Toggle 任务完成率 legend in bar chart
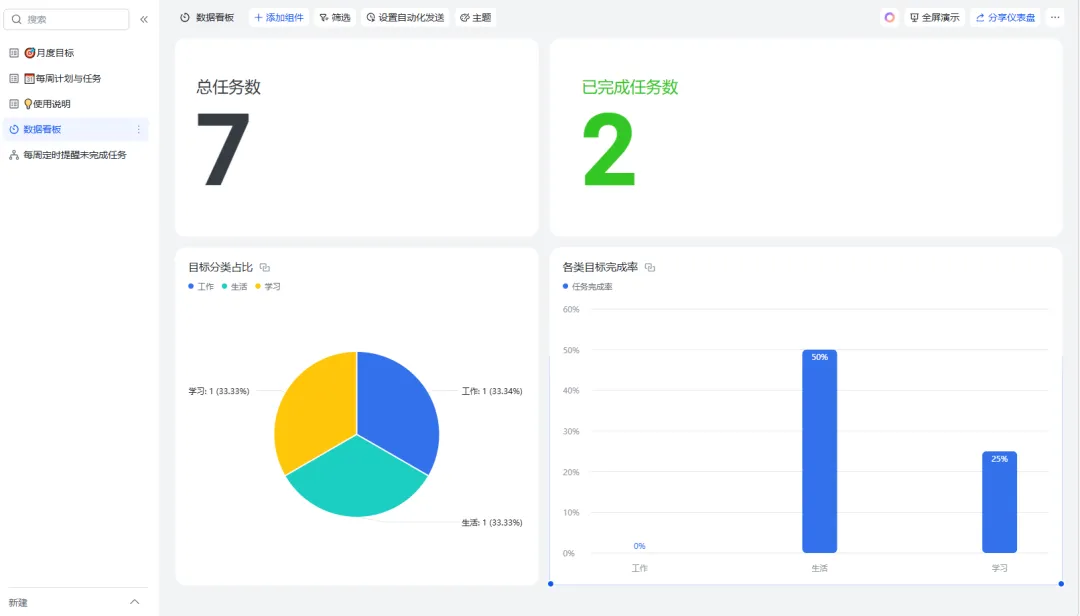The image size is (1080, 616). coord(588,287)
